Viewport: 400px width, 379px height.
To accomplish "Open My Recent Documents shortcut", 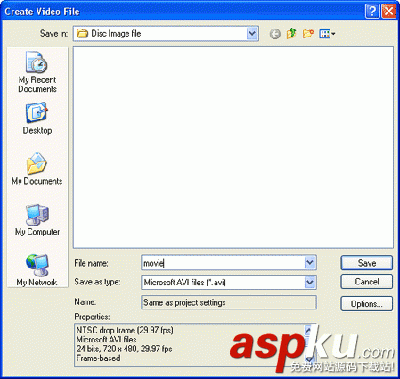I will [37, 72].
